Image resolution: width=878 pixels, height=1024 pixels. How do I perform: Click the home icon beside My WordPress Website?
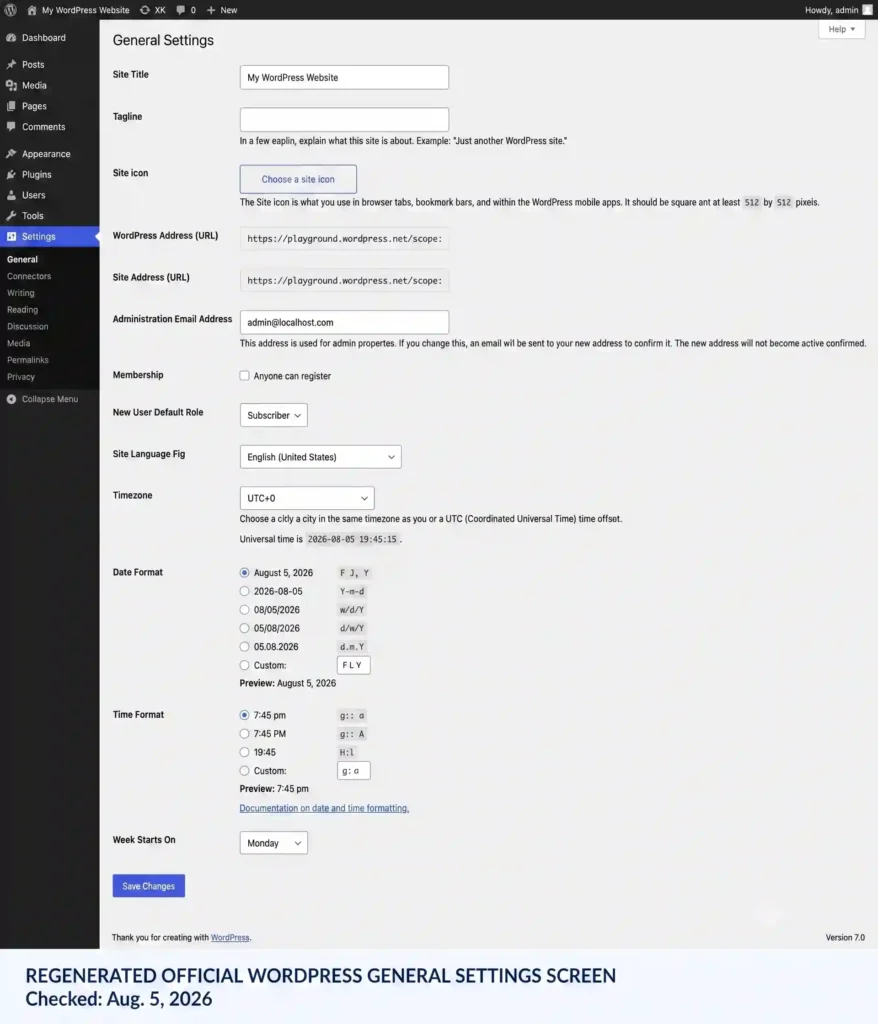(31, 10)
